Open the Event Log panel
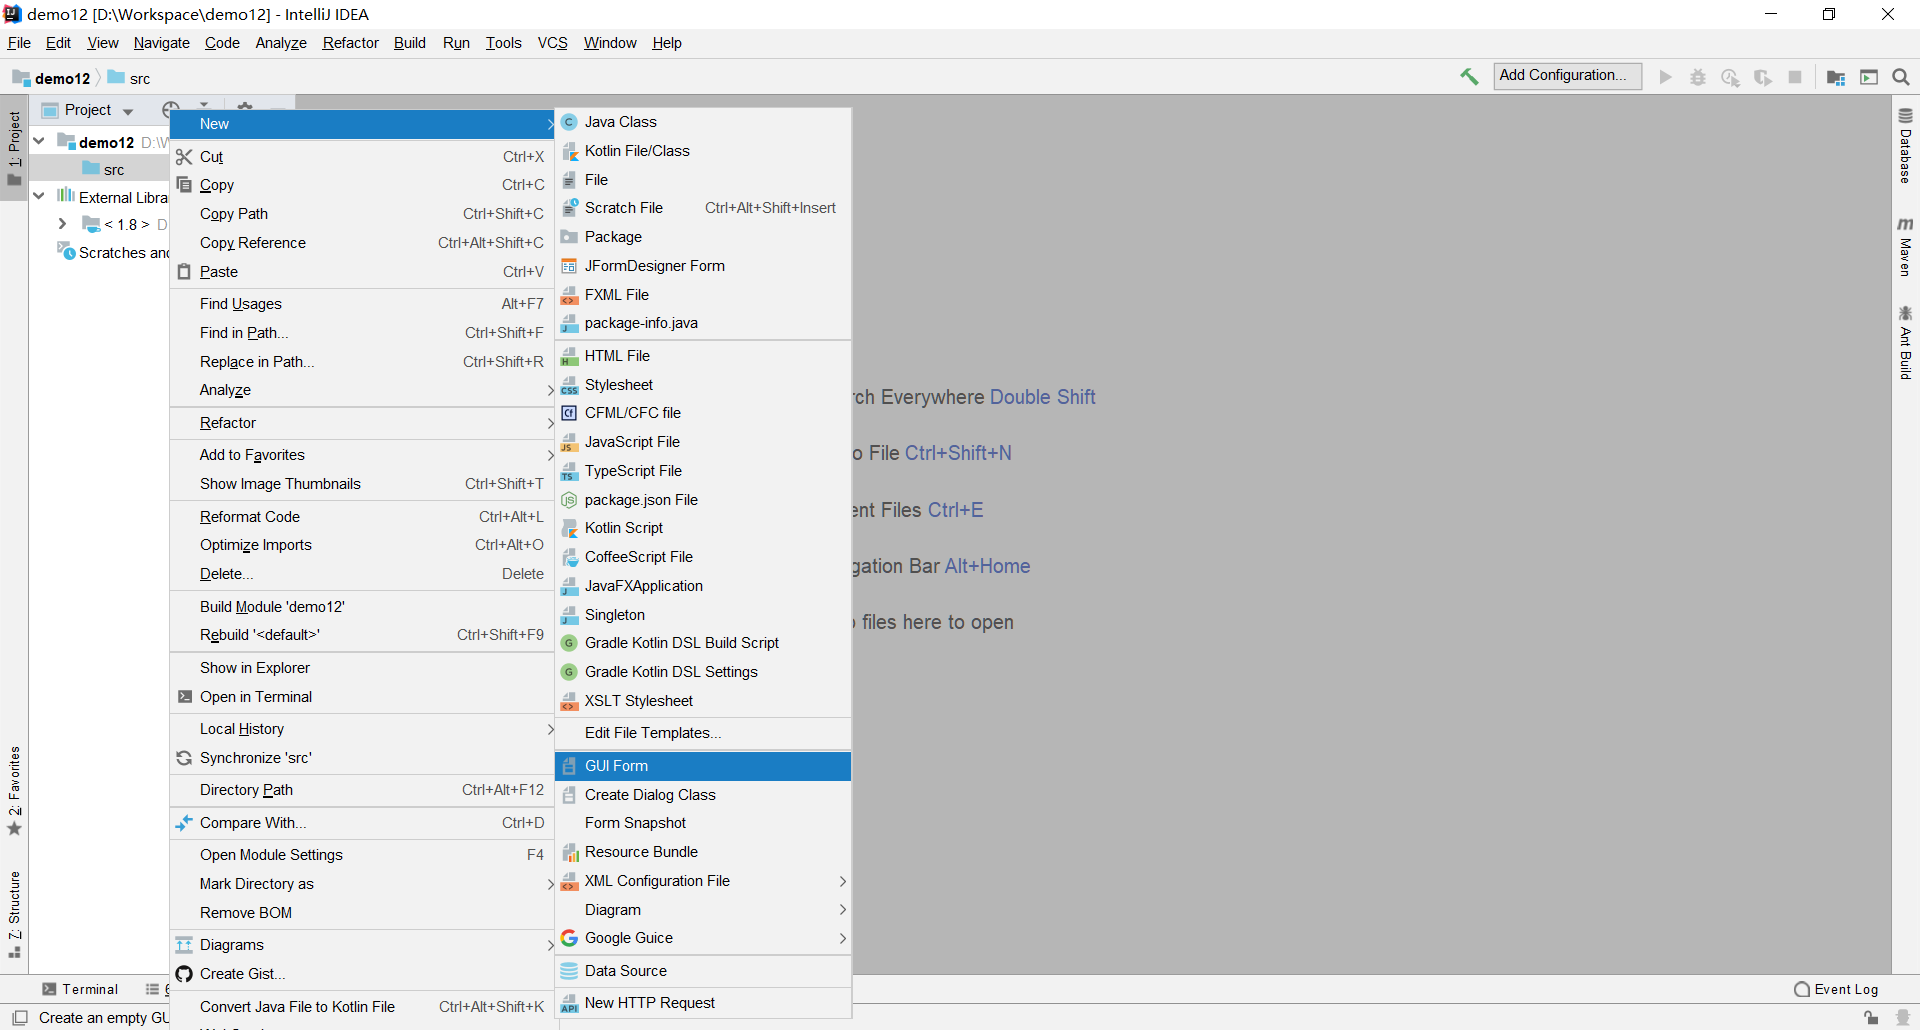 1836,989
